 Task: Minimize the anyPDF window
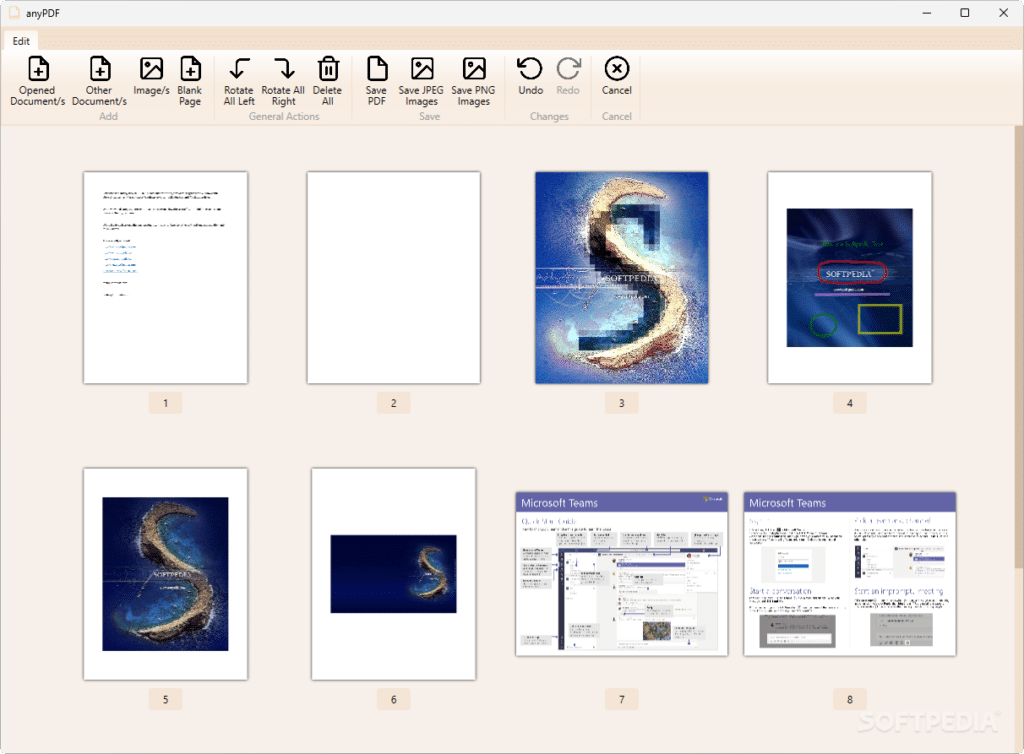pos(927,13)
